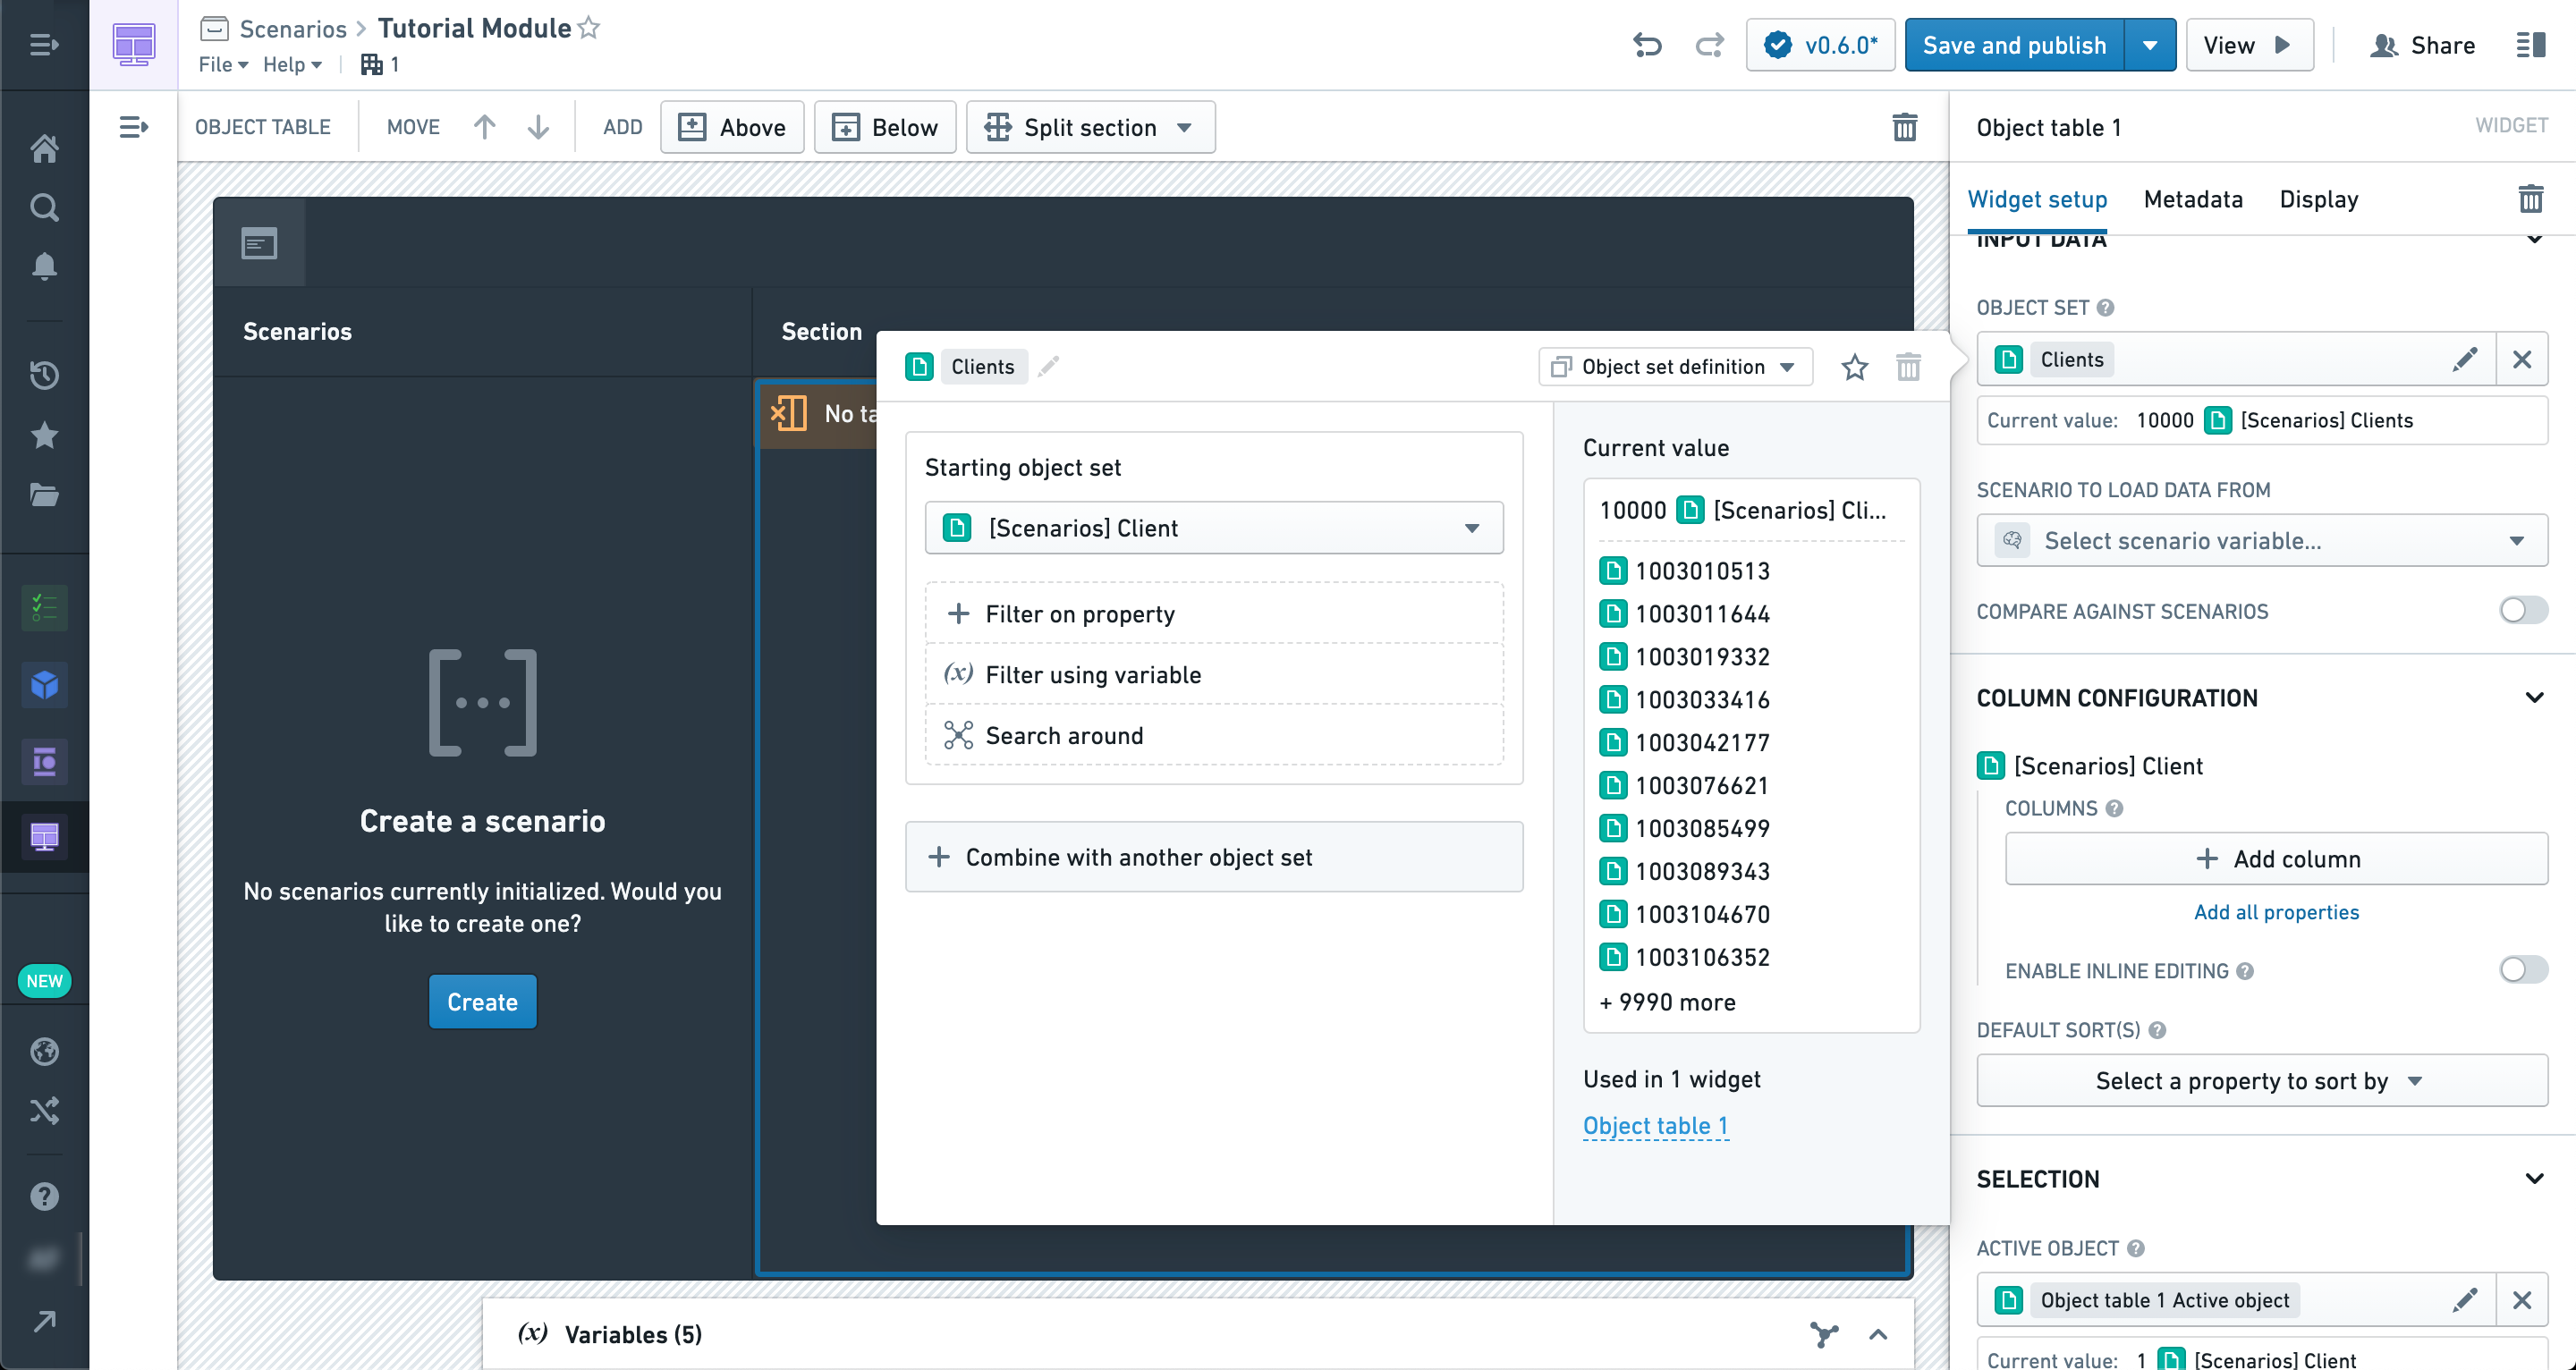Screen dimensions: 2576x1370
Task: Click the undo arrow icon
Action: [x=1647, y=45]
